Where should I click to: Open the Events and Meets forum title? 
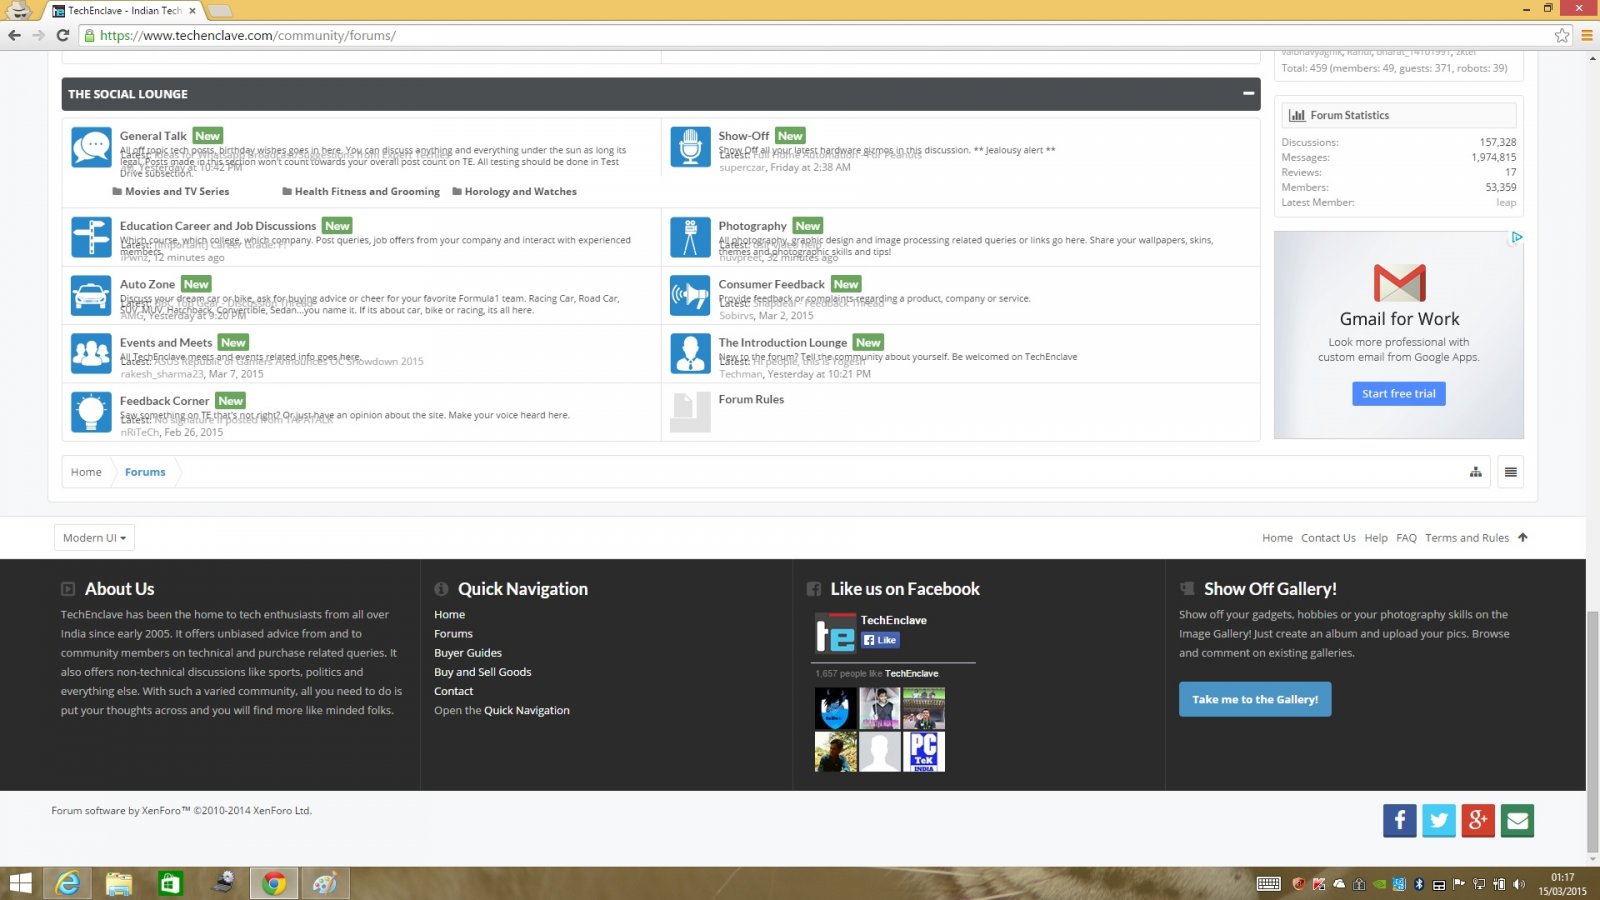(166, 342)
